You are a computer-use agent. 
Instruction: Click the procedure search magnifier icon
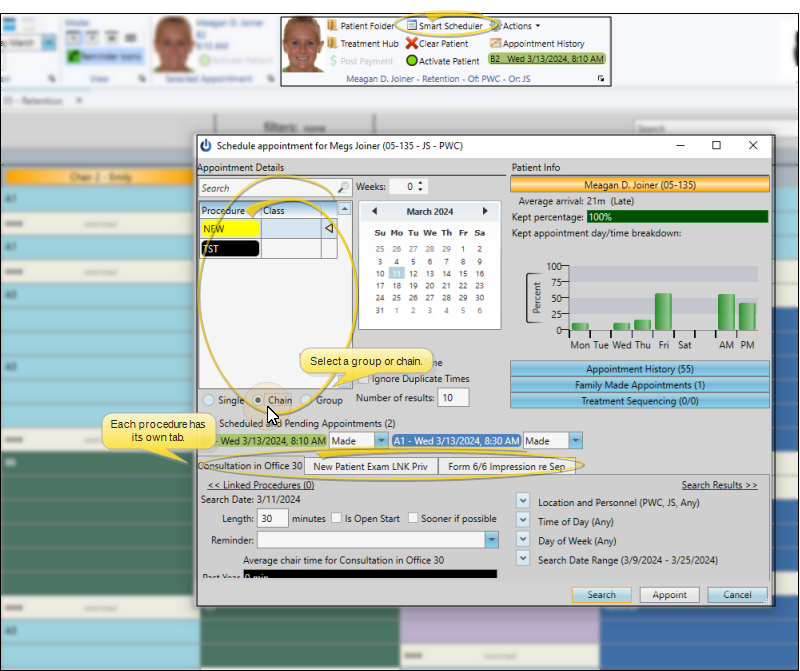coord(342,188)
